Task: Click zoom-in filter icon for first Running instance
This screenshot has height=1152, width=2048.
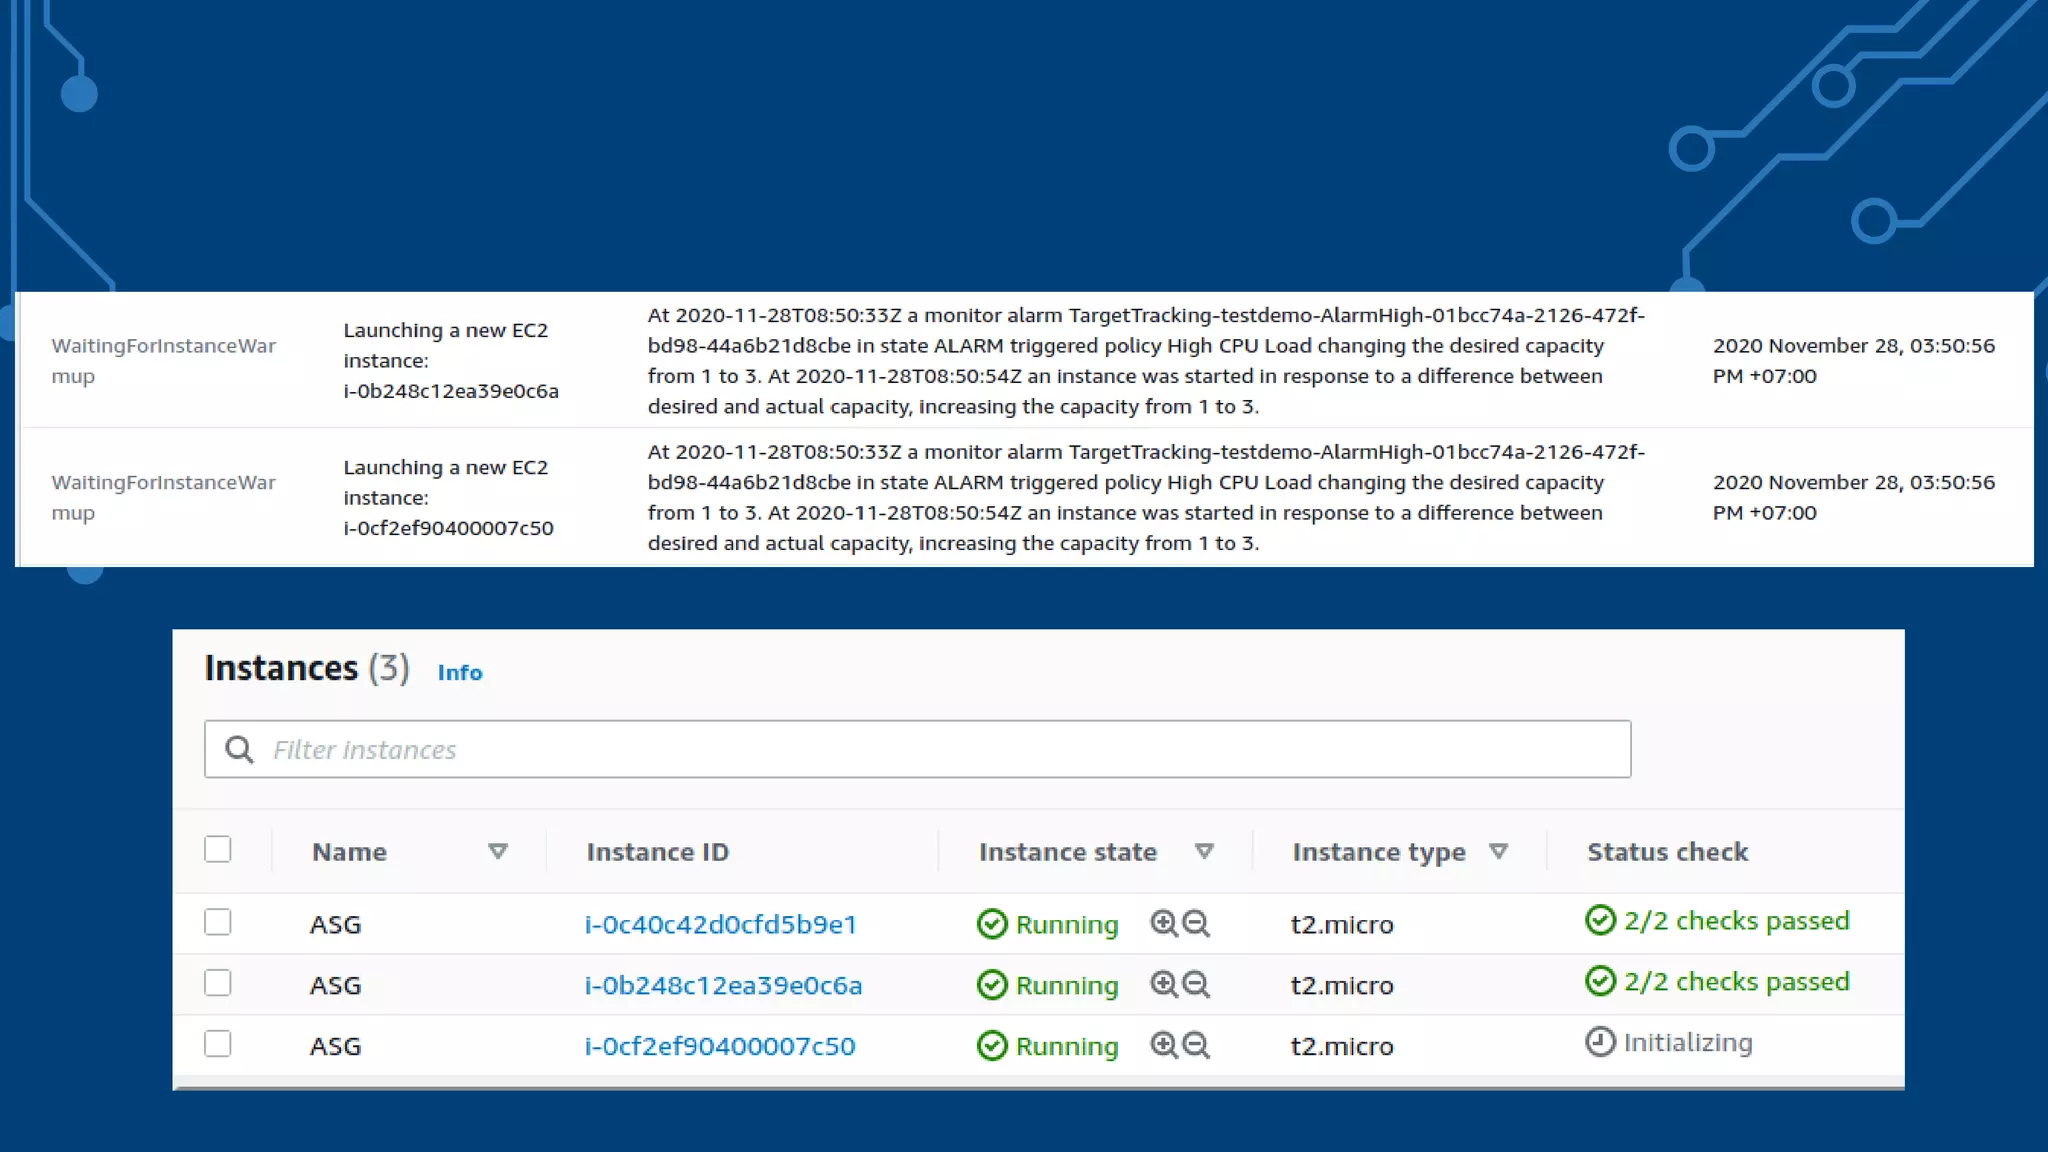Action: tap(1163, 923)
